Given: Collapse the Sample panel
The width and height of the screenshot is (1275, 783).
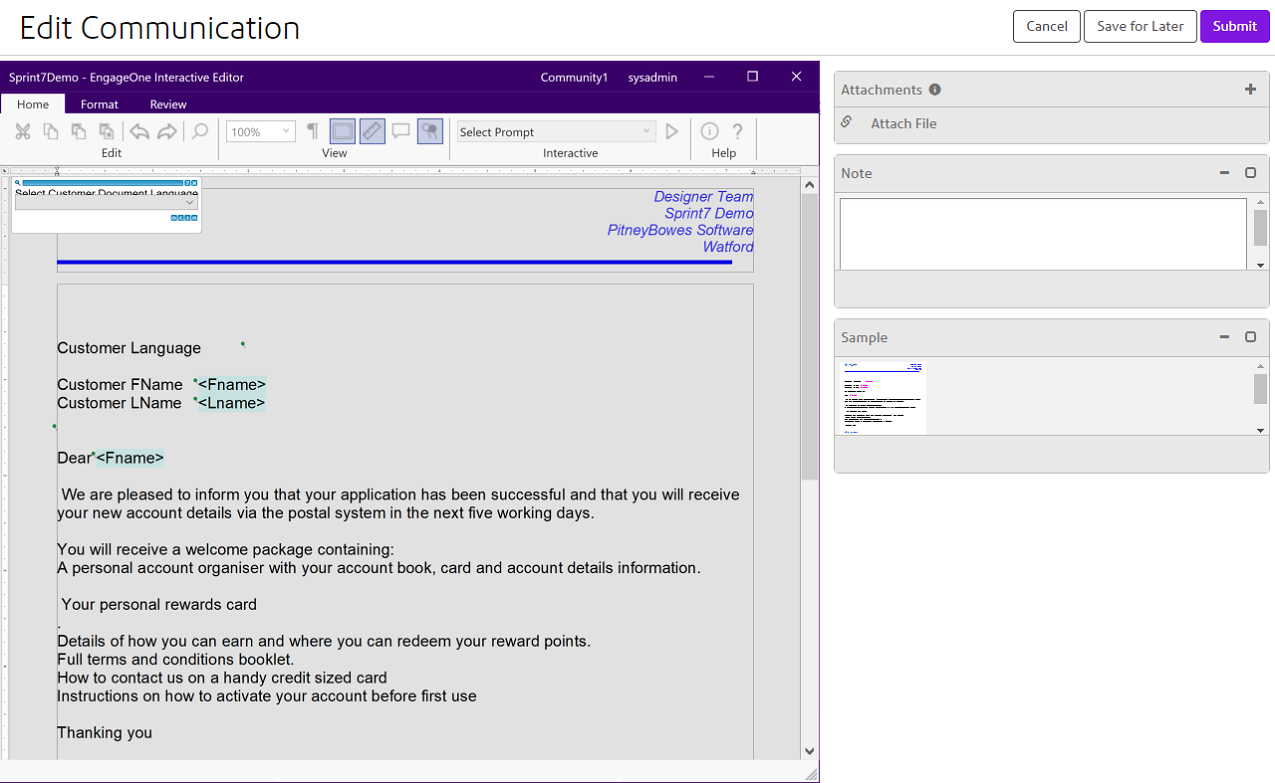Looking at the screenshot, I should tap(1224, 337).
